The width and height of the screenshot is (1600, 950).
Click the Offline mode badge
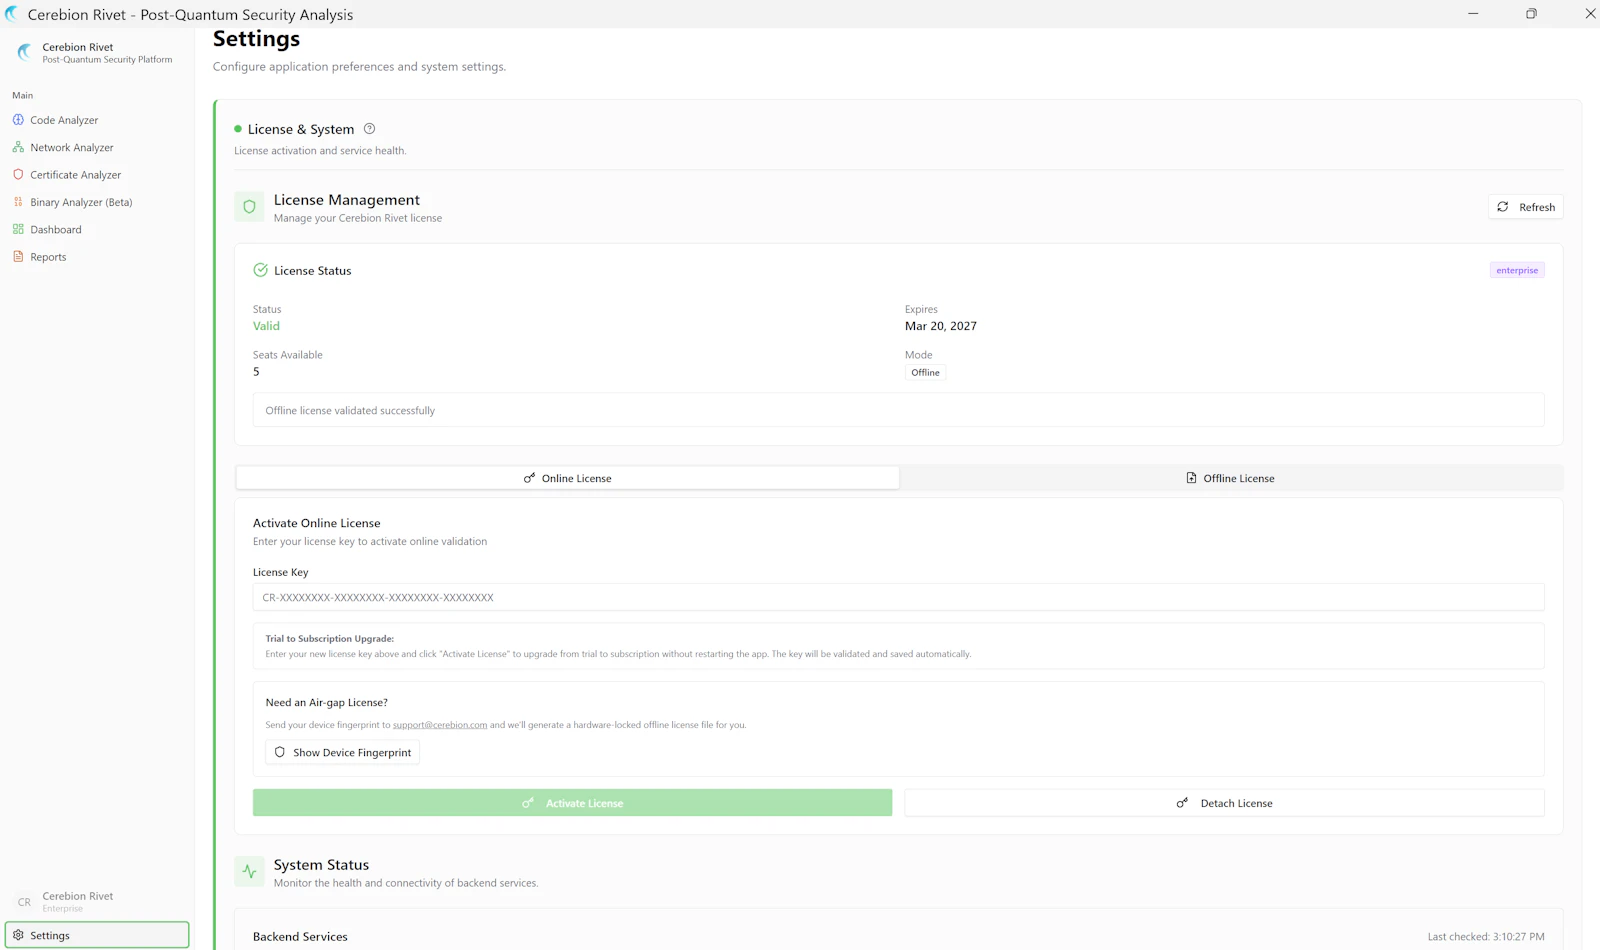925,372
